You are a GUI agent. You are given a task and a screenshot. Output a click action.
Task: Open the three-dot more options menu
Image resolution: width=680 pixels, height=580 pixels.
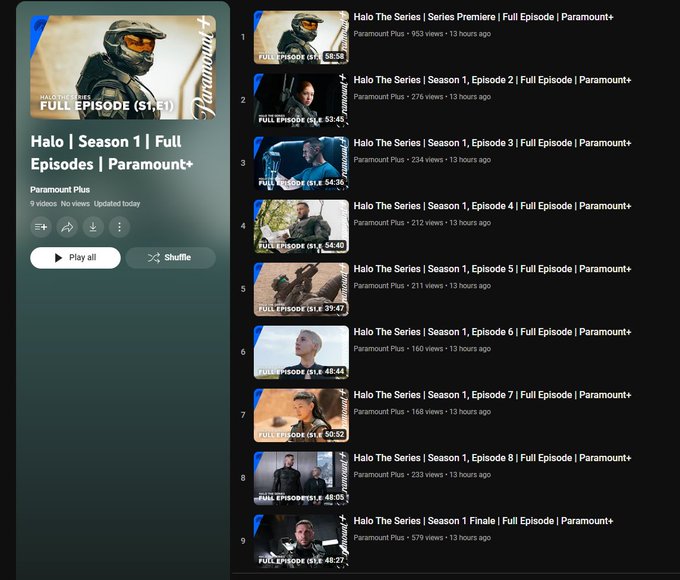pos(119,226)
